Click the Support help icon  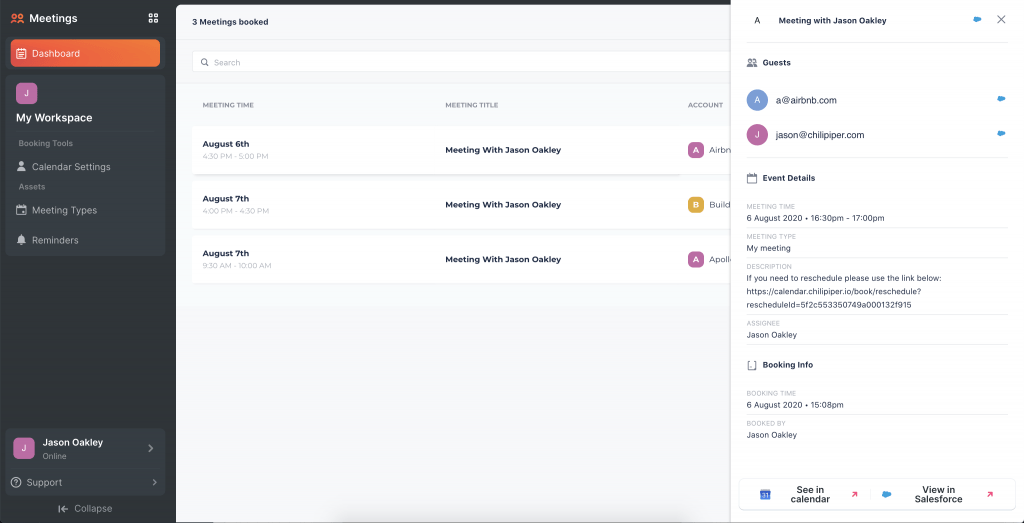16,483
